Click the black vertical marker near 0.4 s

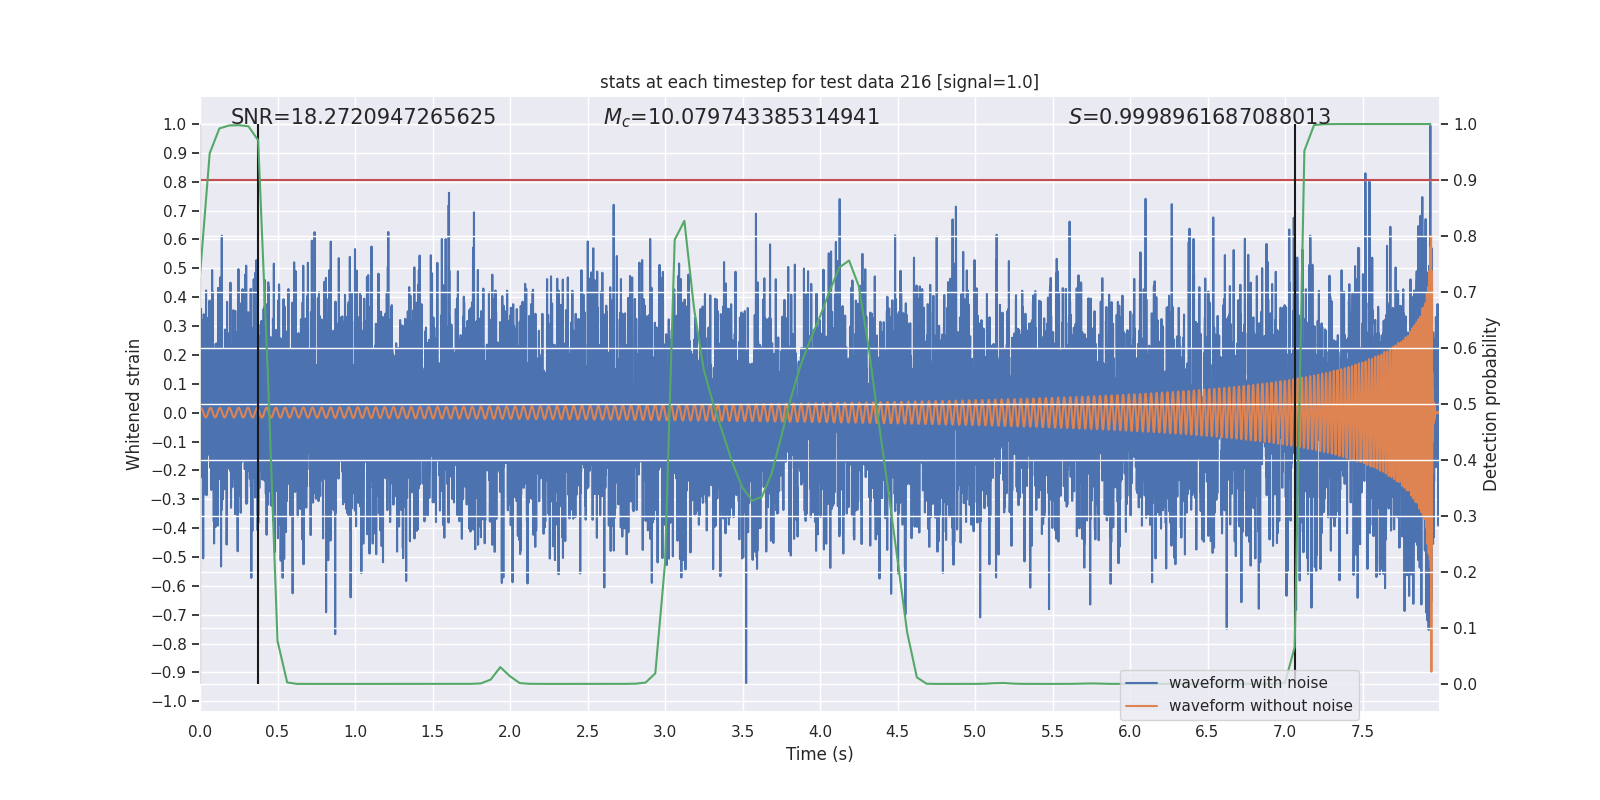click(258, 400)
